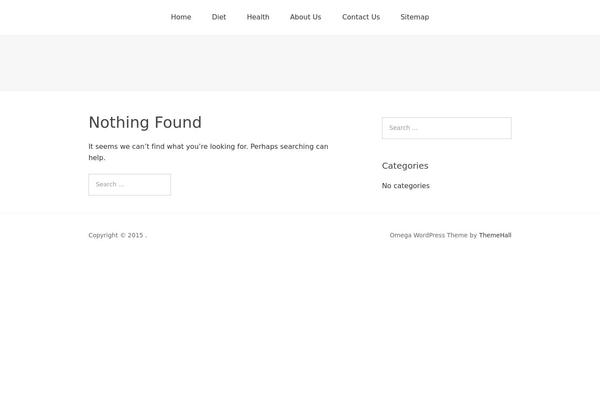Click the Nothing Found heading
Viewport: 600px width, 400px height.
(145, 123)
